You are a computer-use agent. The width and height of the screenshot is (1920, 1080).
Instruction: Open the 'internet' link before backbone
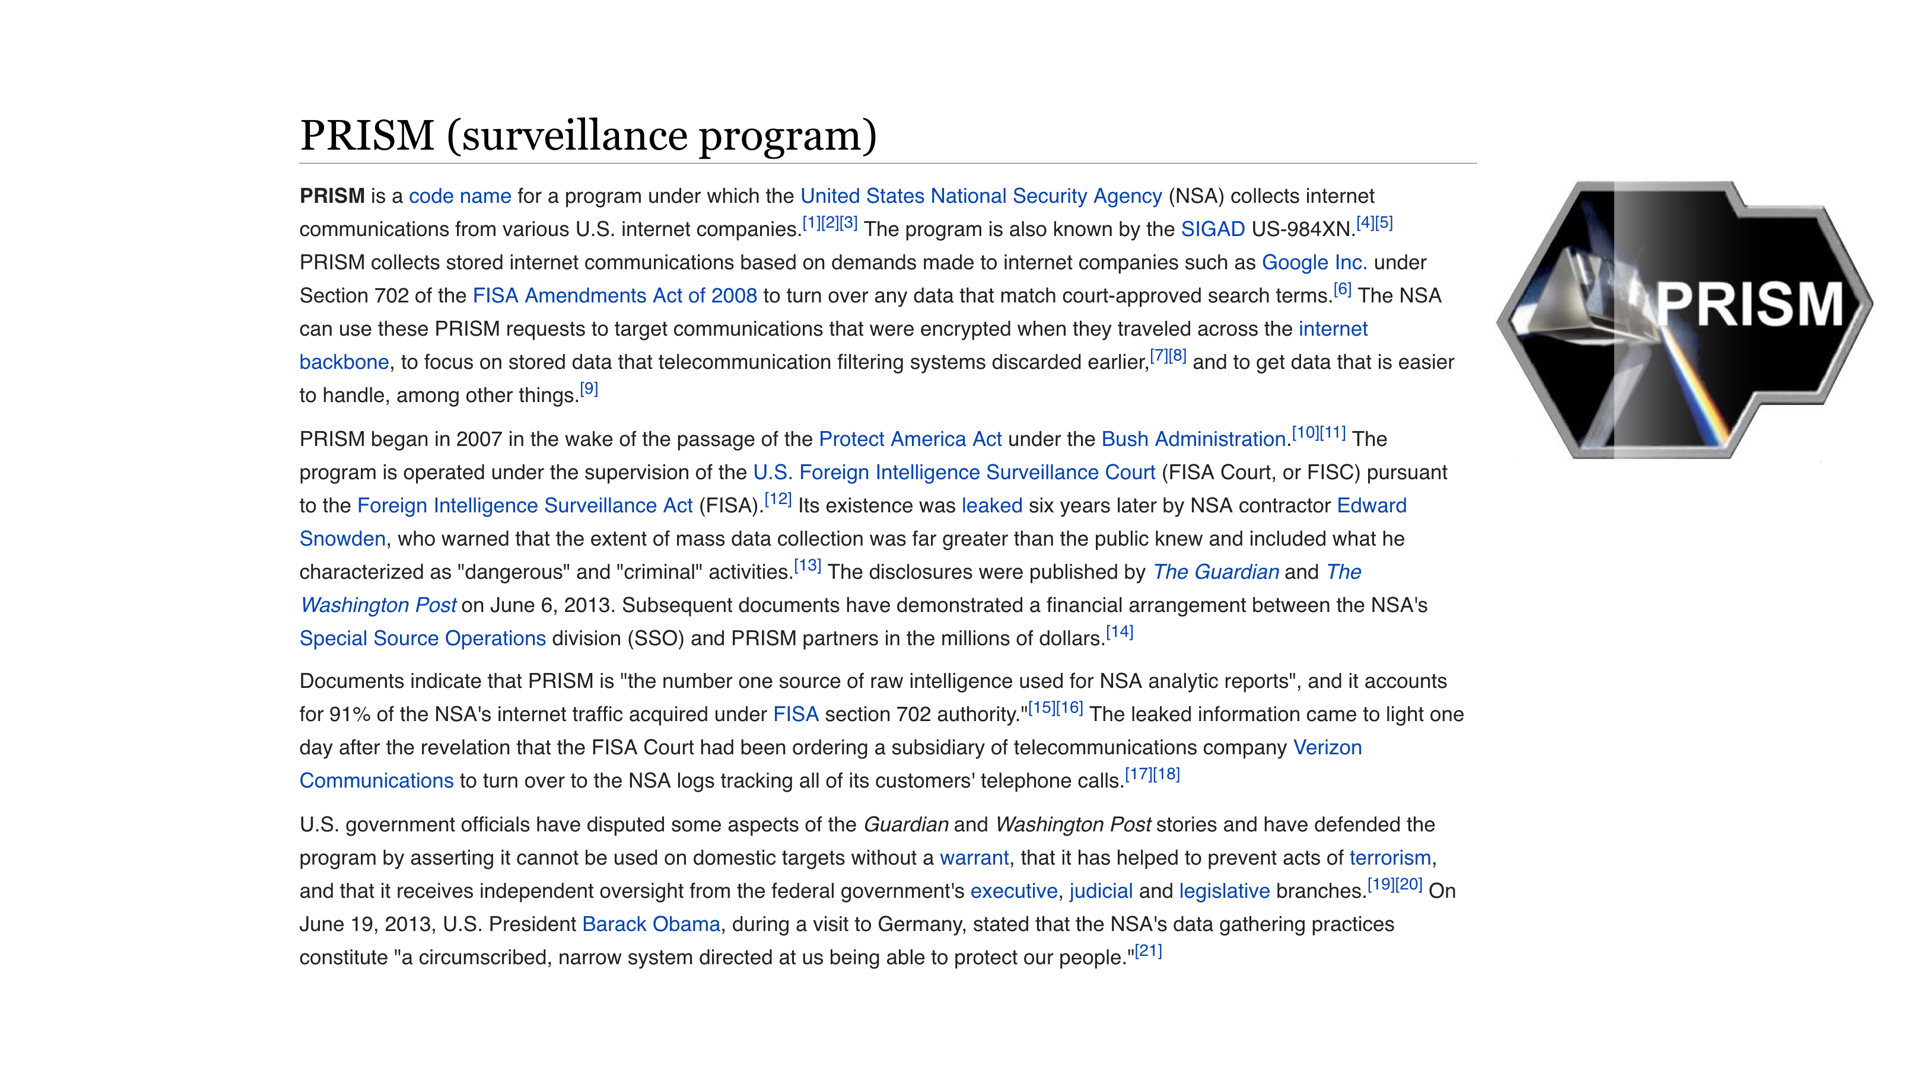click(x=1333, y=329)
